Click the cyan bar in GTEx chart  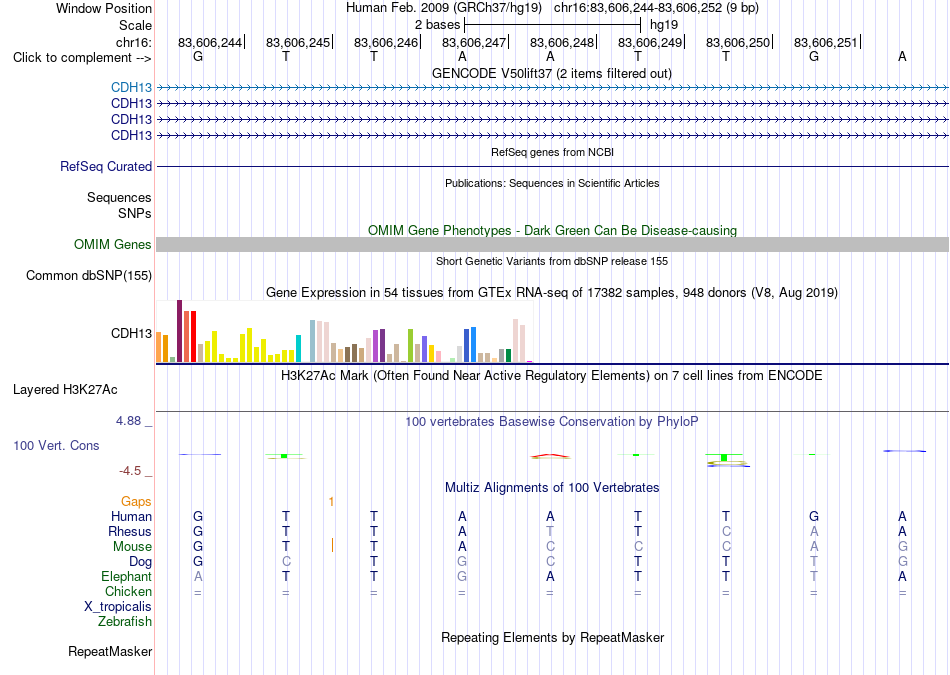point(298,348)
